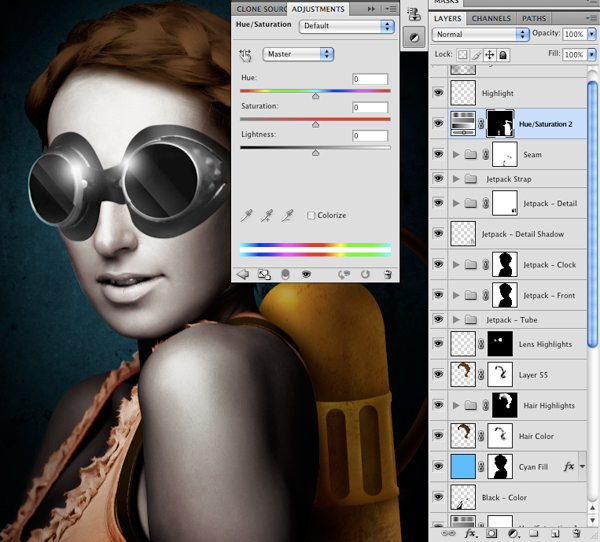600x542 pixels.
Task: Select the Hue/Saturation 2 layer mask thumbnail
Action: point(500,124)
